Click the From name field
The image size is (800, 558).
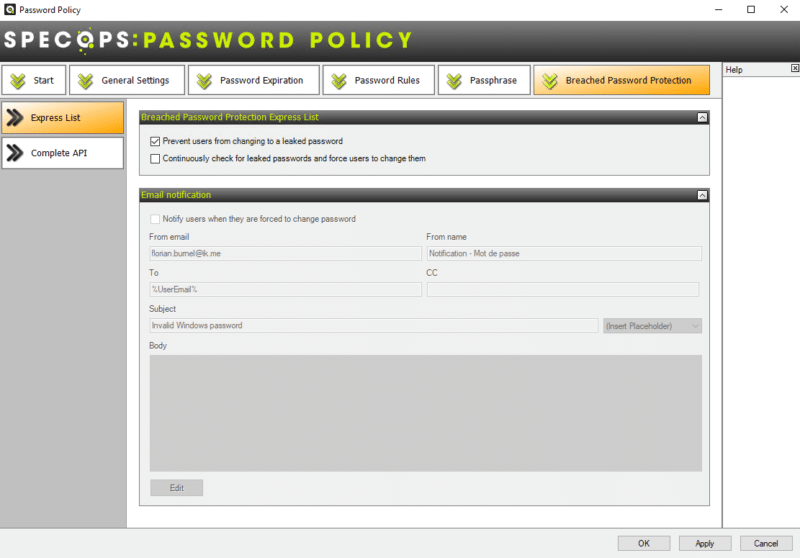(x=564, y=253)
